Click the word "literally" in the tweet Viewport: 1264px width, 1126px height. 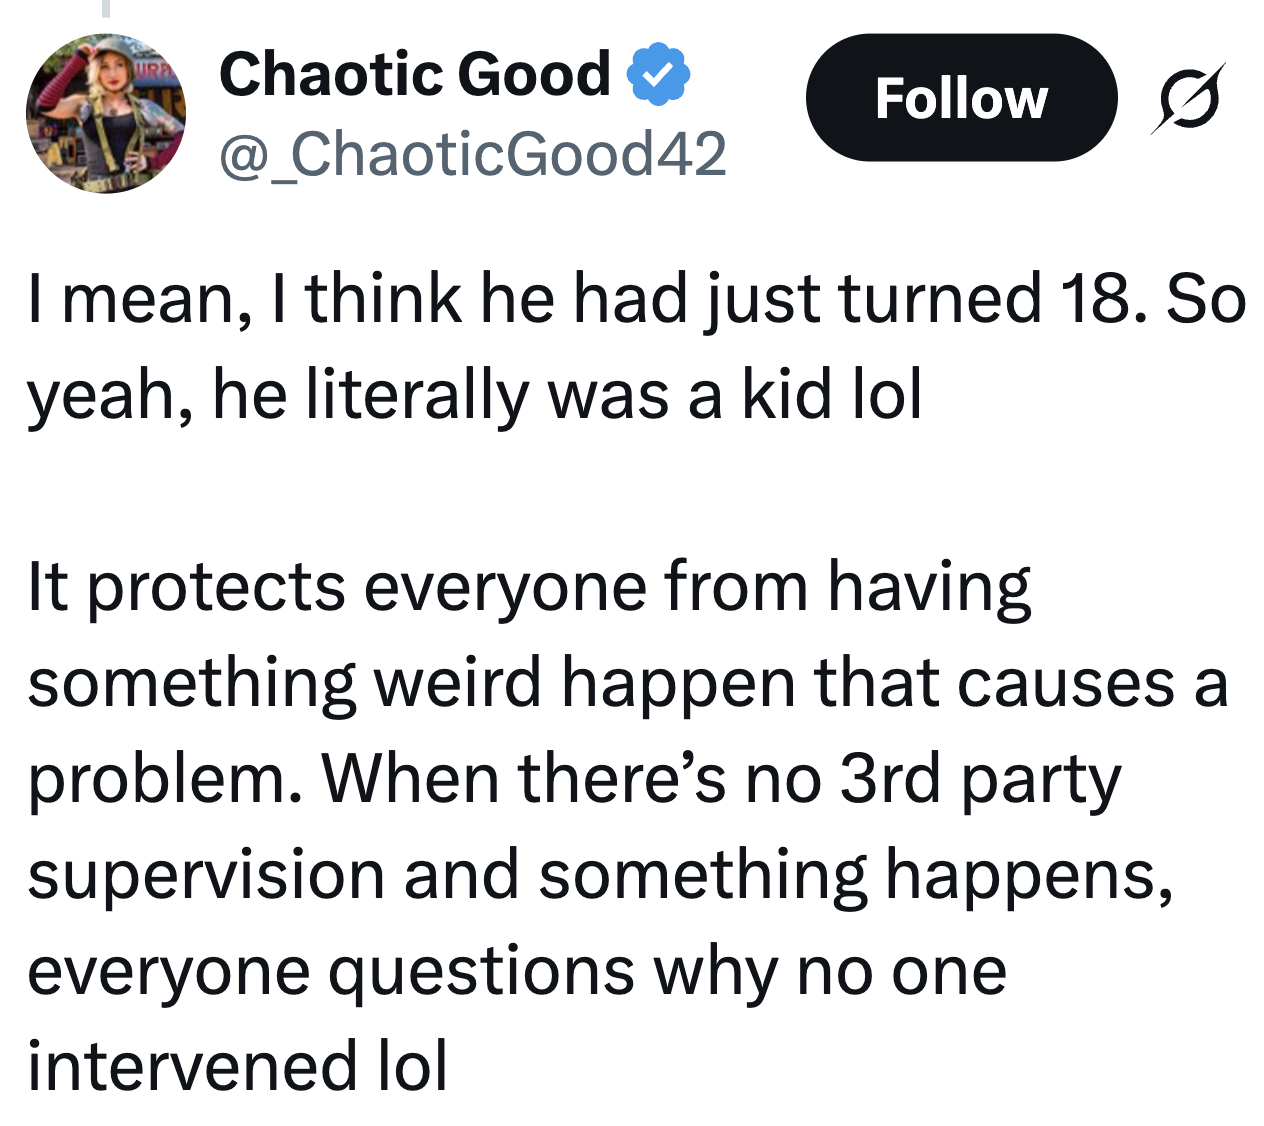pos(416,396)
